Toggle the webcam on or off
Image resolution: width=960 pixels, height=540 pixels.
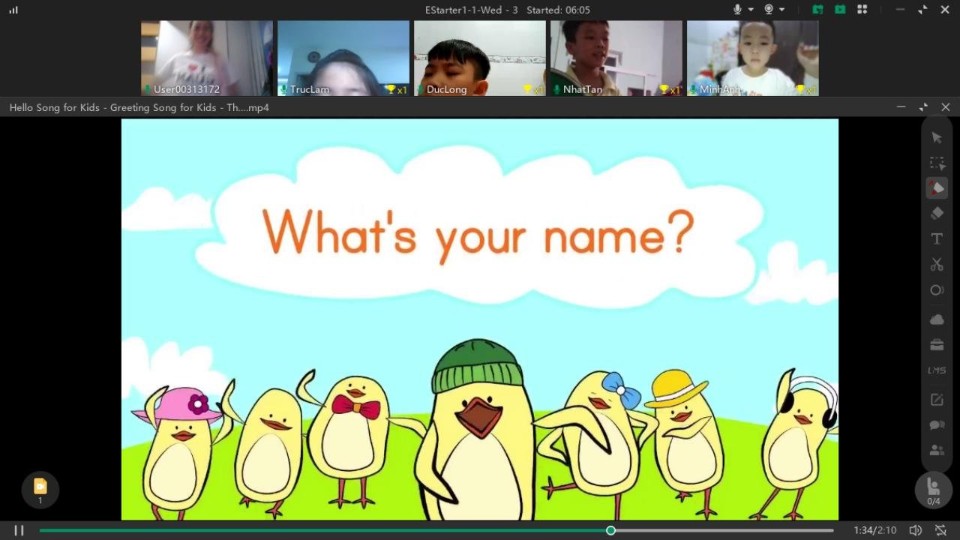click(770, 9)
